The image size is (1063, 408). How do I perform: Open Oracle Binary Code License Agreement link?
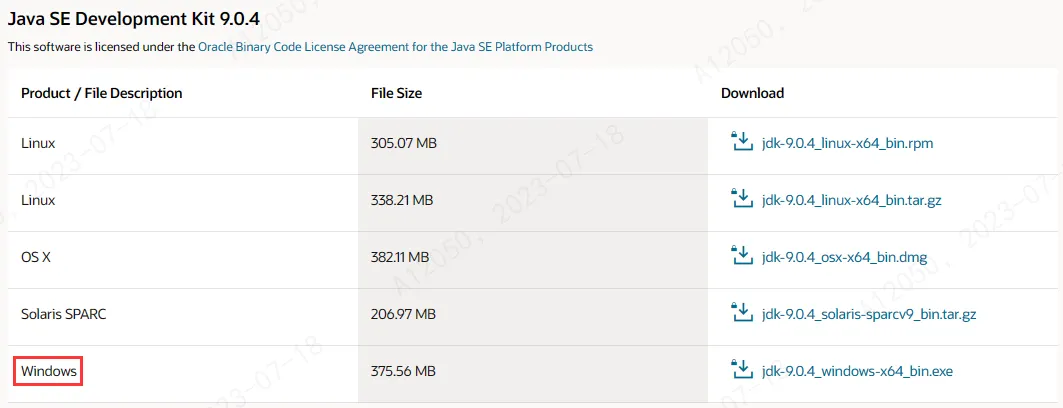click(x=395, y=47)
